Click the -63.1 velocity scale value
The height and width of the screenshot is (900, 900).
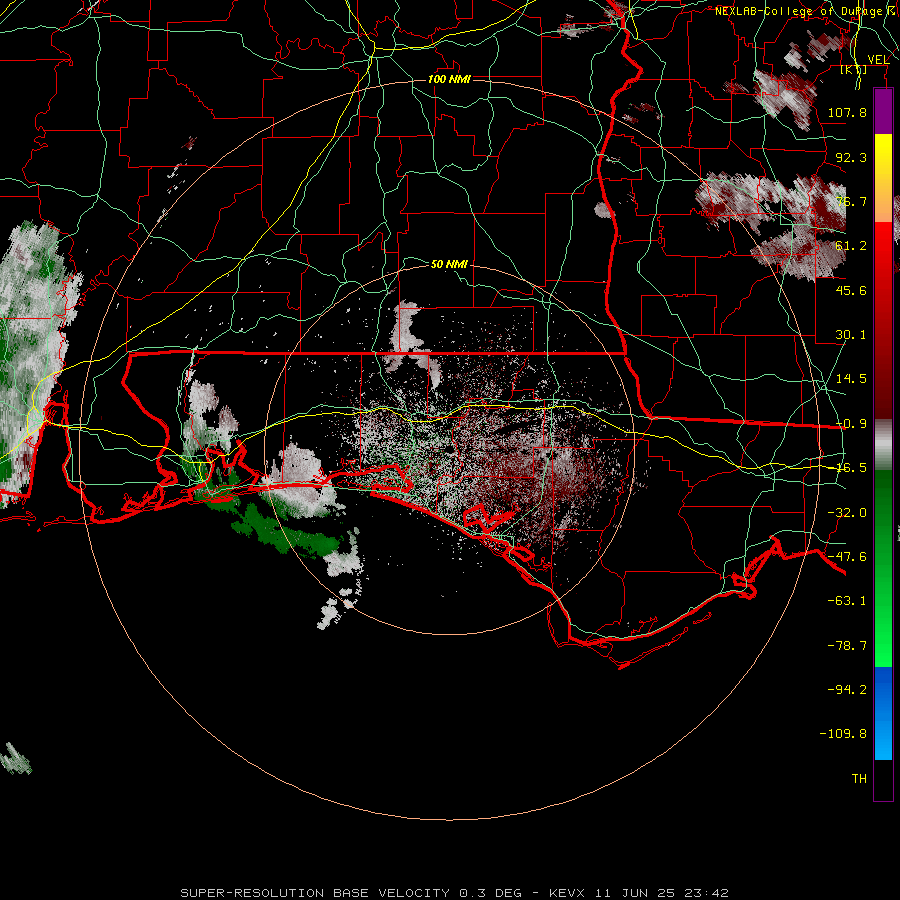[847, 601]
